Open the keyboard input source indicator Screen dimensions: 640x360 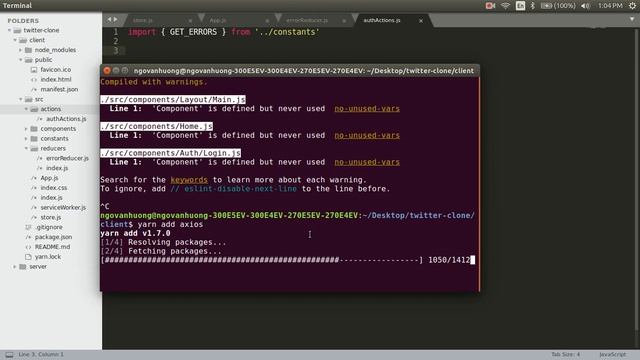tap(520, 6)
